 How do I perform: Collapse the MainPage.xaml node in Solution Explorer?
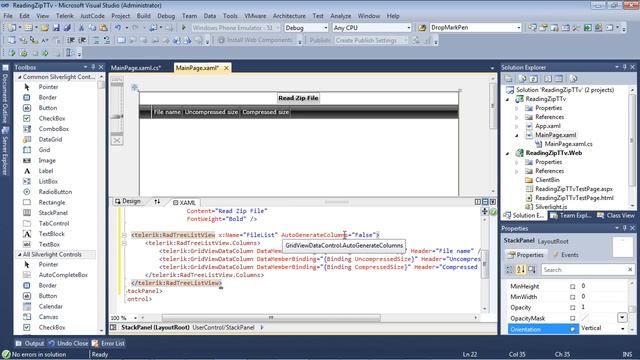point(517,135)
